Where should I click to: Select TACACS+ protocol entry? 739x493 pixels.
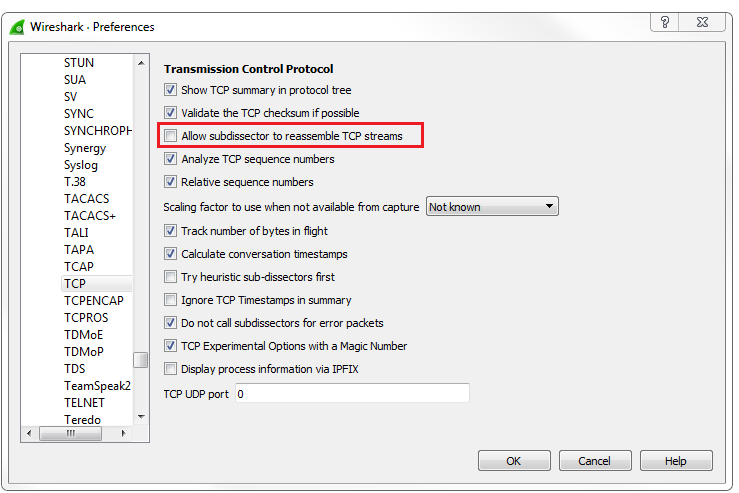pos(90,216)
